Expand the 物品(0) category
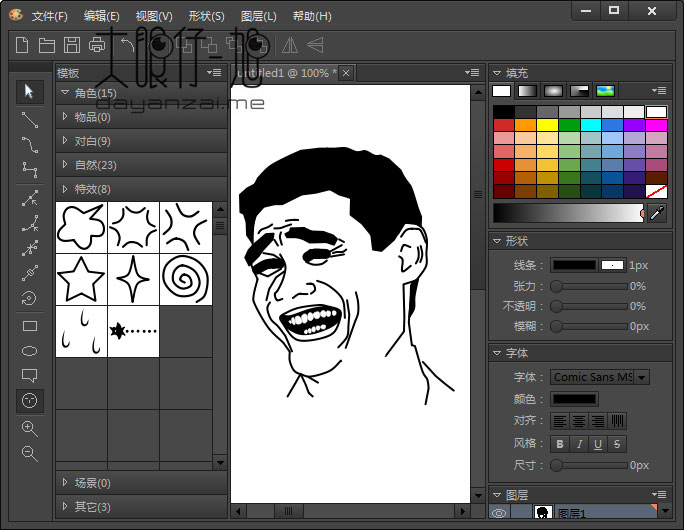 (x=141, y=117)
